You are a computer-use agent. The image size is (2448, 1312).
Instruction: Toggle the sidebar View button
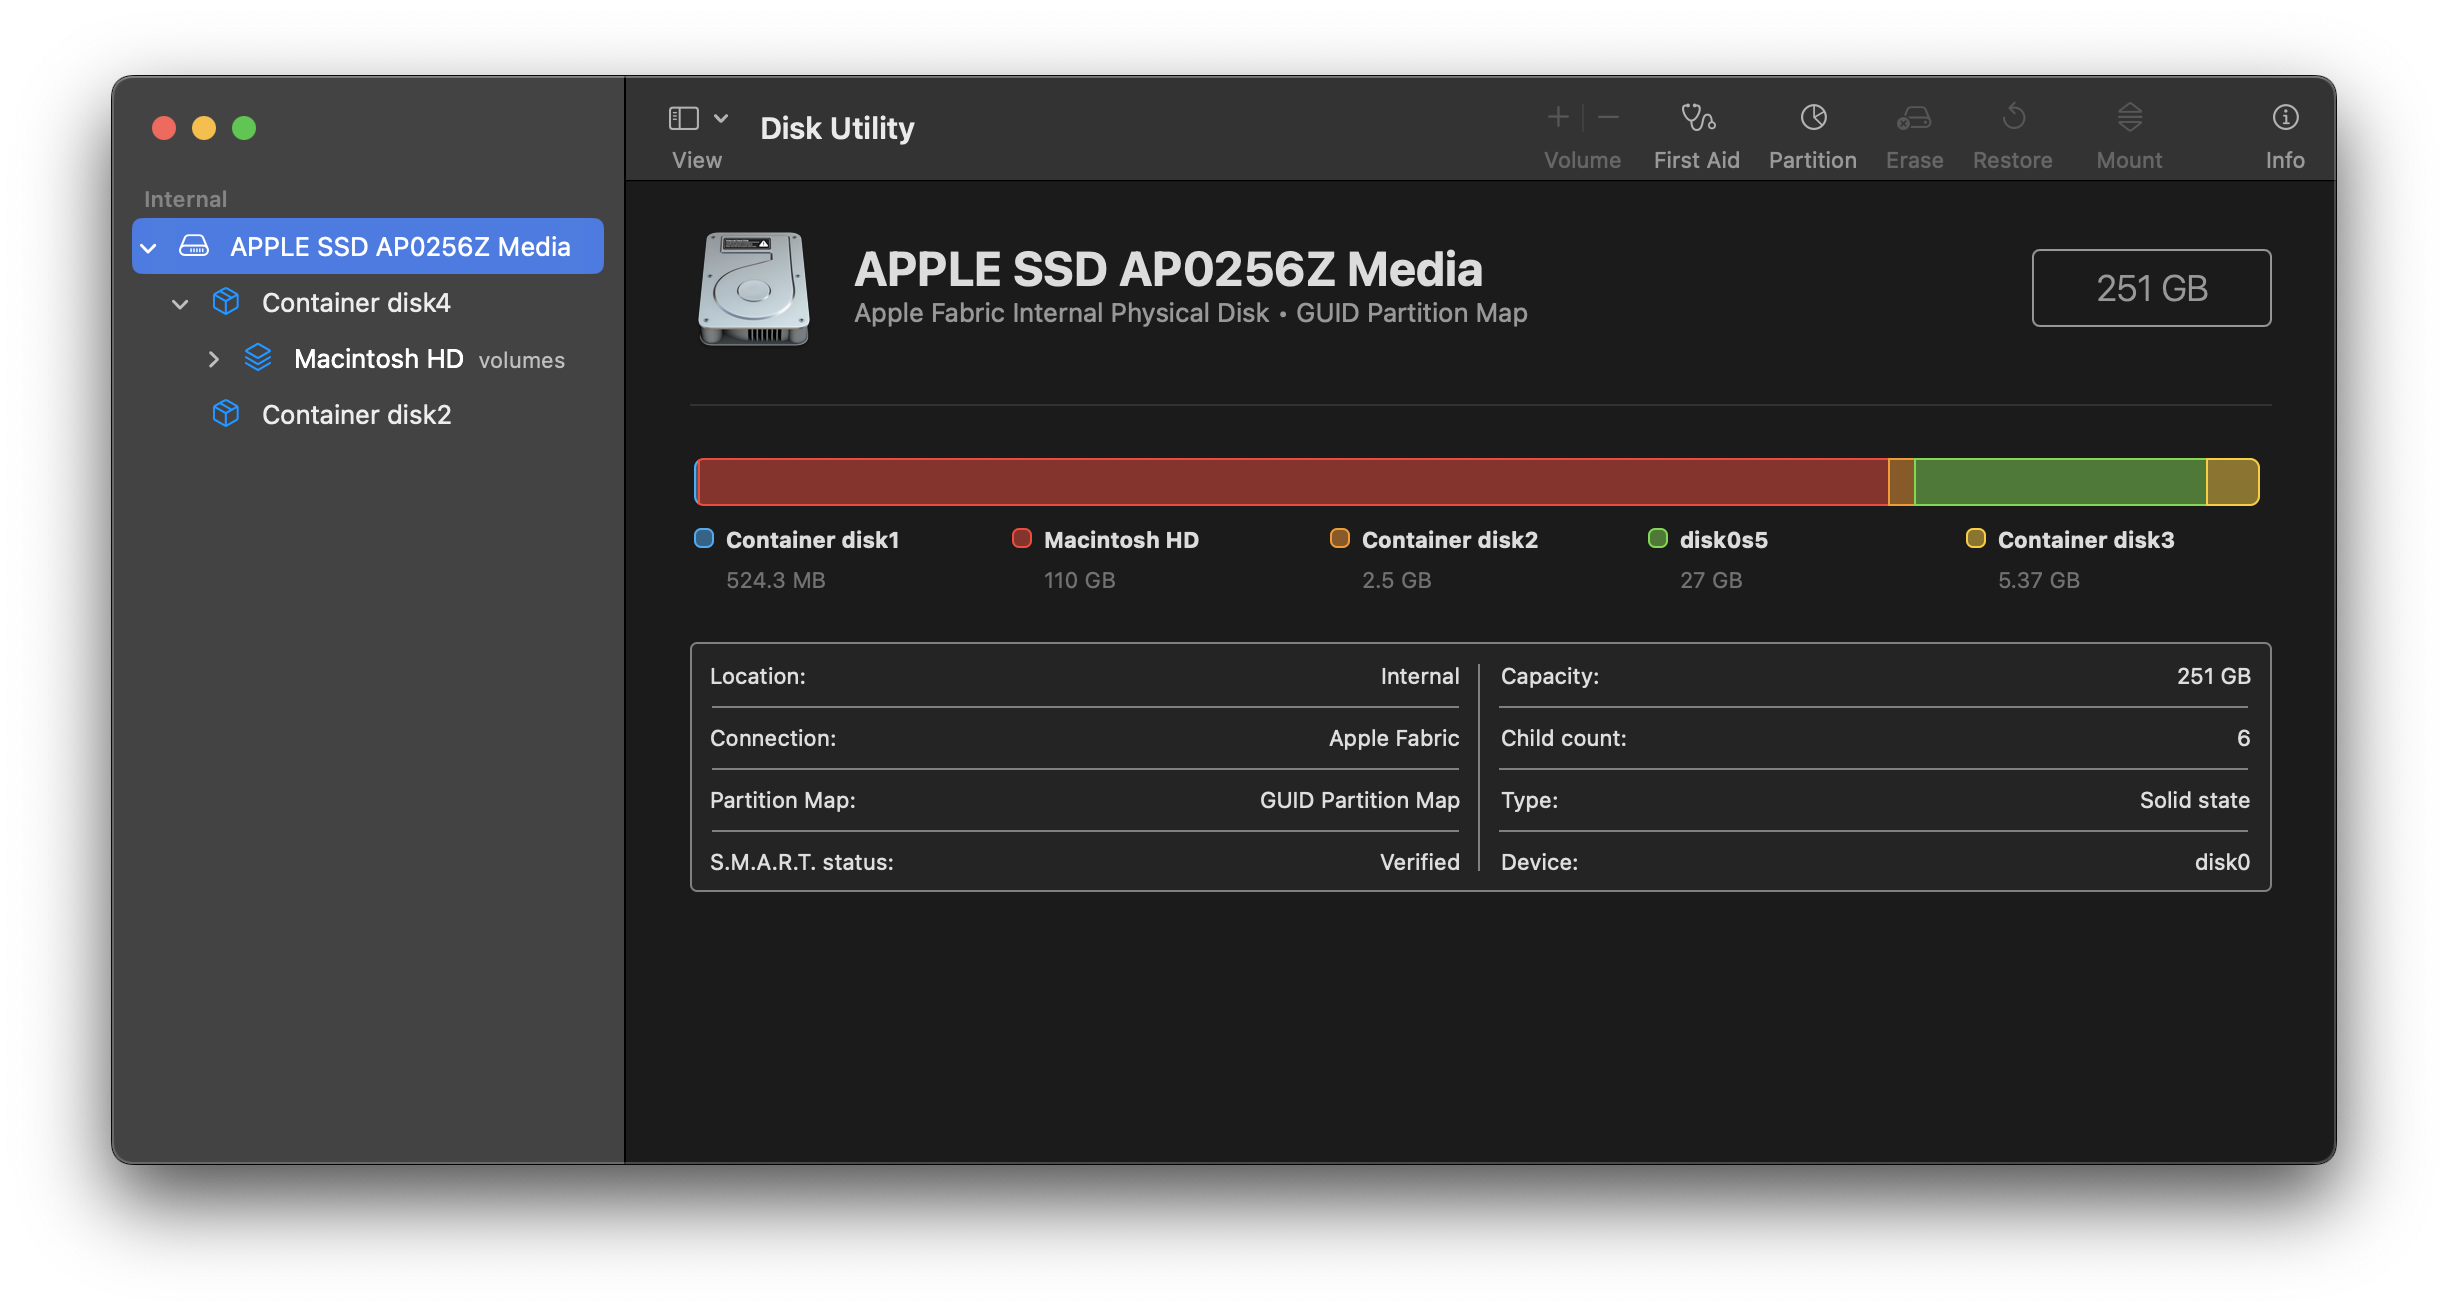[683, 119]
